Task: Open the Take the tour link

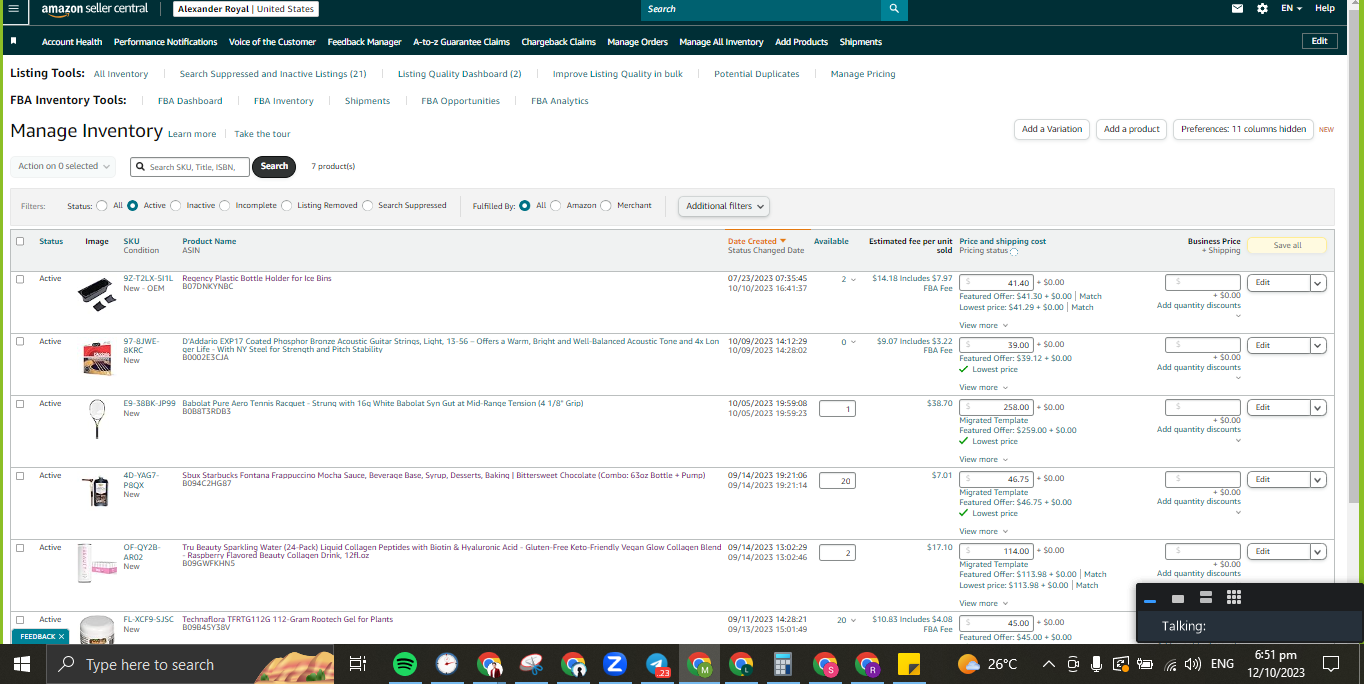Action: [262, 134]
